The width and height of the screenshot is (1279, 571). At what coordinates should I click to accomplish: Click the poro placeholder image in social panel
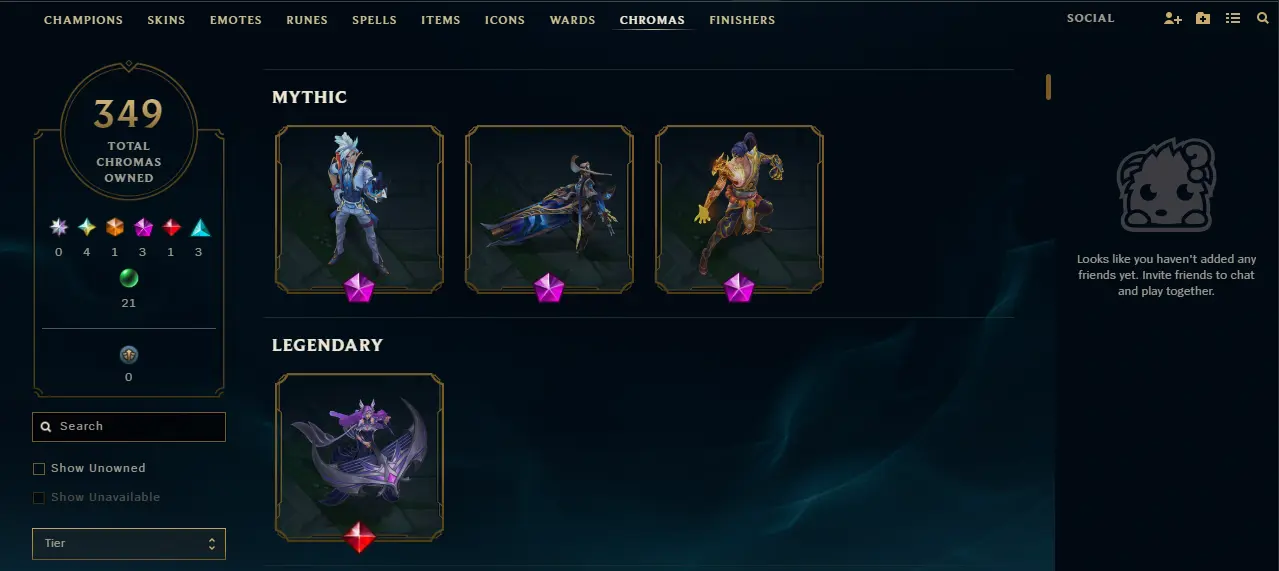coord(1166,185)
